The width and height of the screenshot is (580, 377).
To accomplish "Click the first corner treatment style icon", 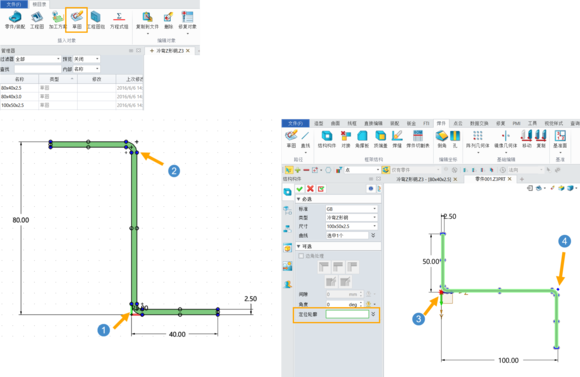I will pyautogui.click(x=324, y=267).
